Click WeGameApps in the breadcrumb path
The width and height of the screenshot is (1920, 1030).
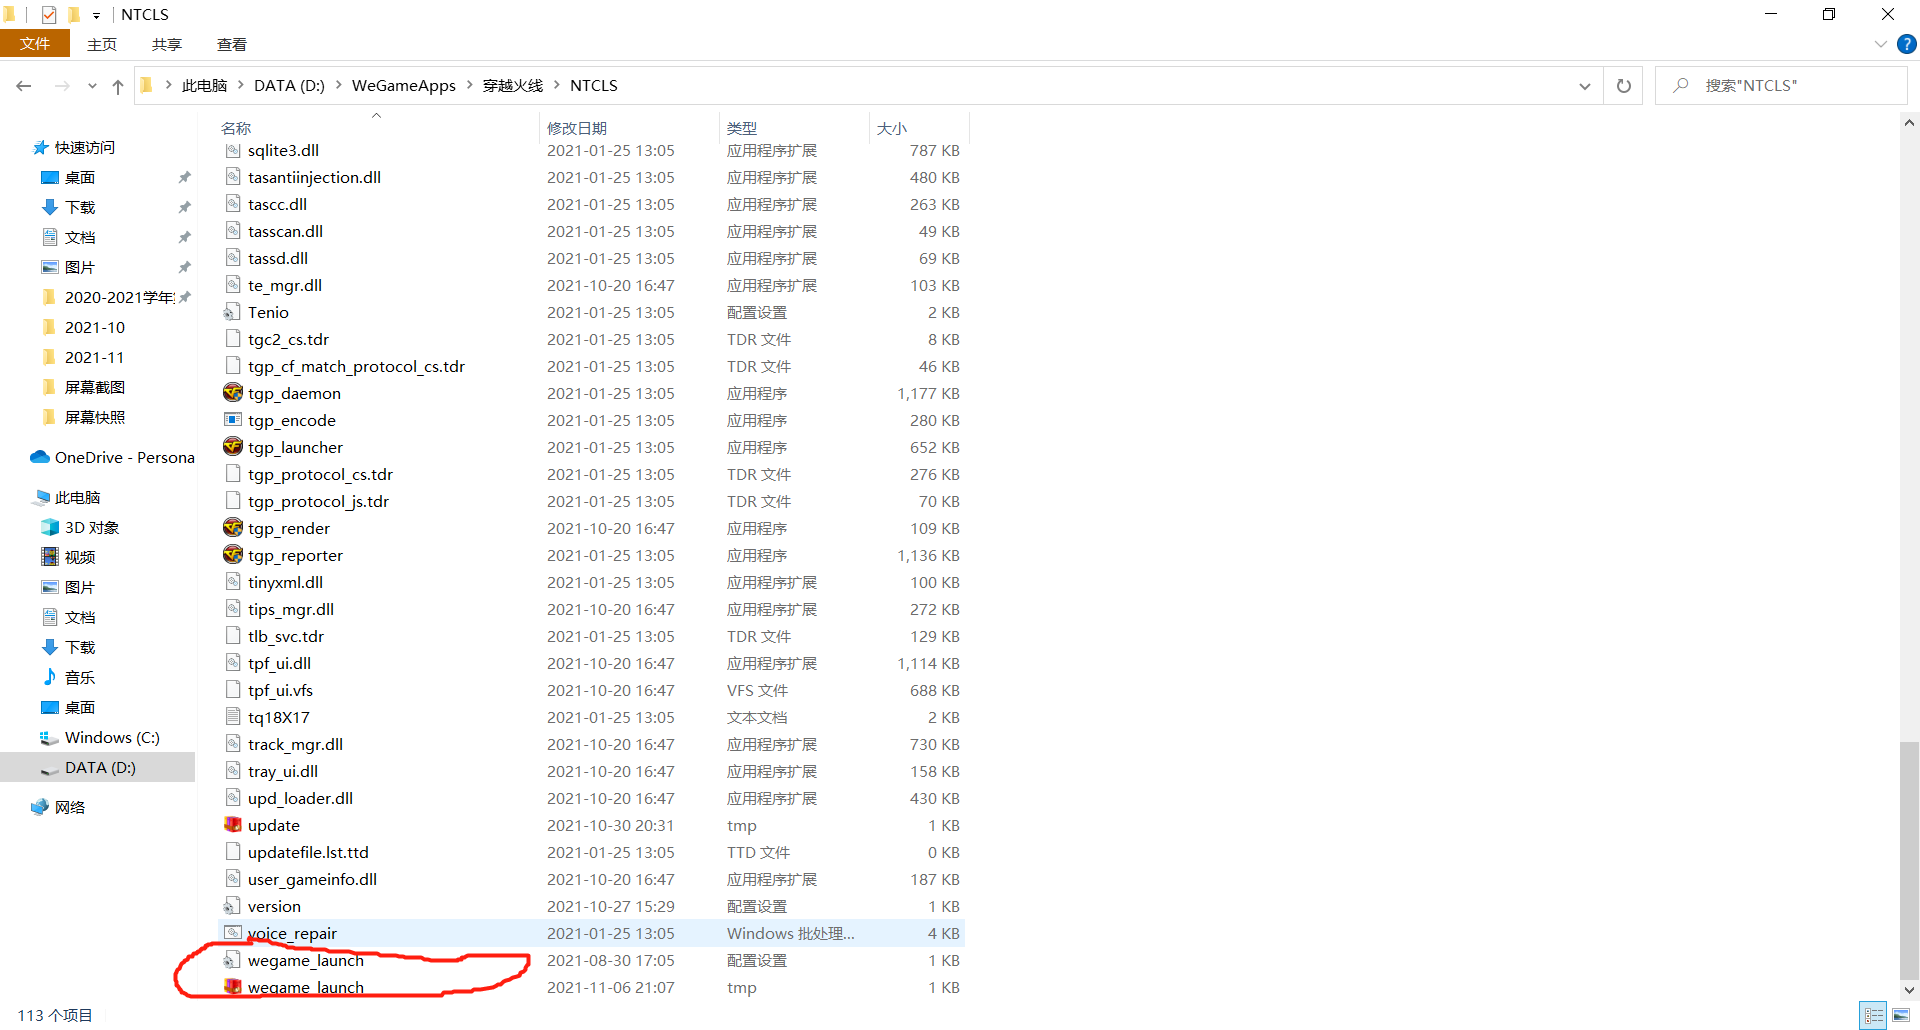(403, 86)
